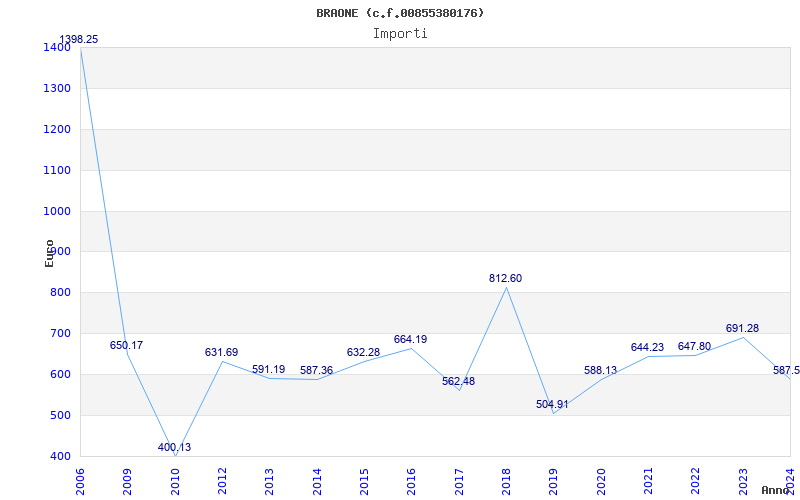
Task: Click the 588.13 value label
Action: coord(601,370)
